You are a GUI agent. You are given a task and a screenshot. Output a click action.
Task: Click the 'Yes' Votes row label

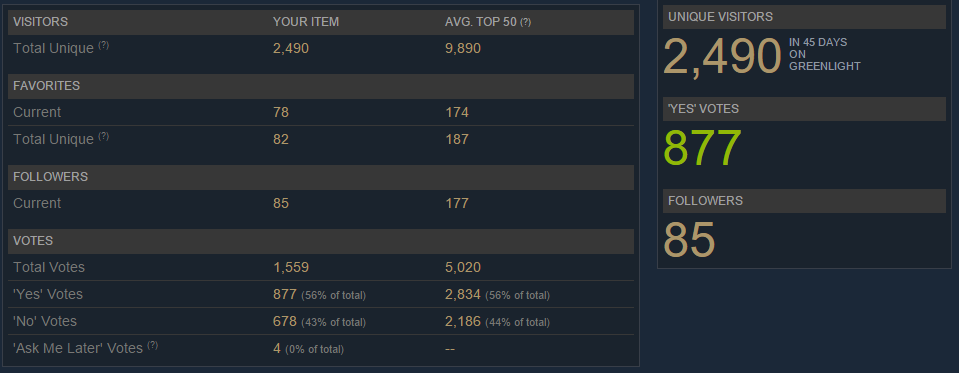(x=48, y=294)
